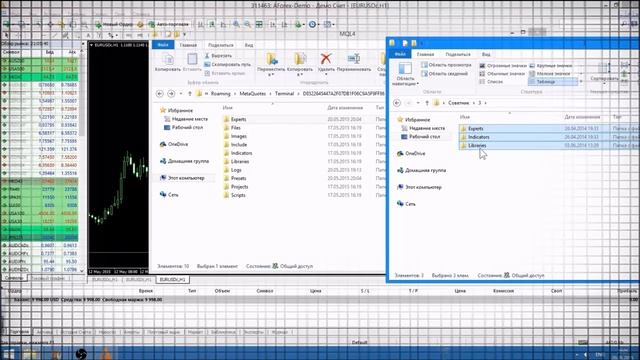This screenshot has height=360, width=640.
Task: Select the Presets folder
Action: click(238, 178)
